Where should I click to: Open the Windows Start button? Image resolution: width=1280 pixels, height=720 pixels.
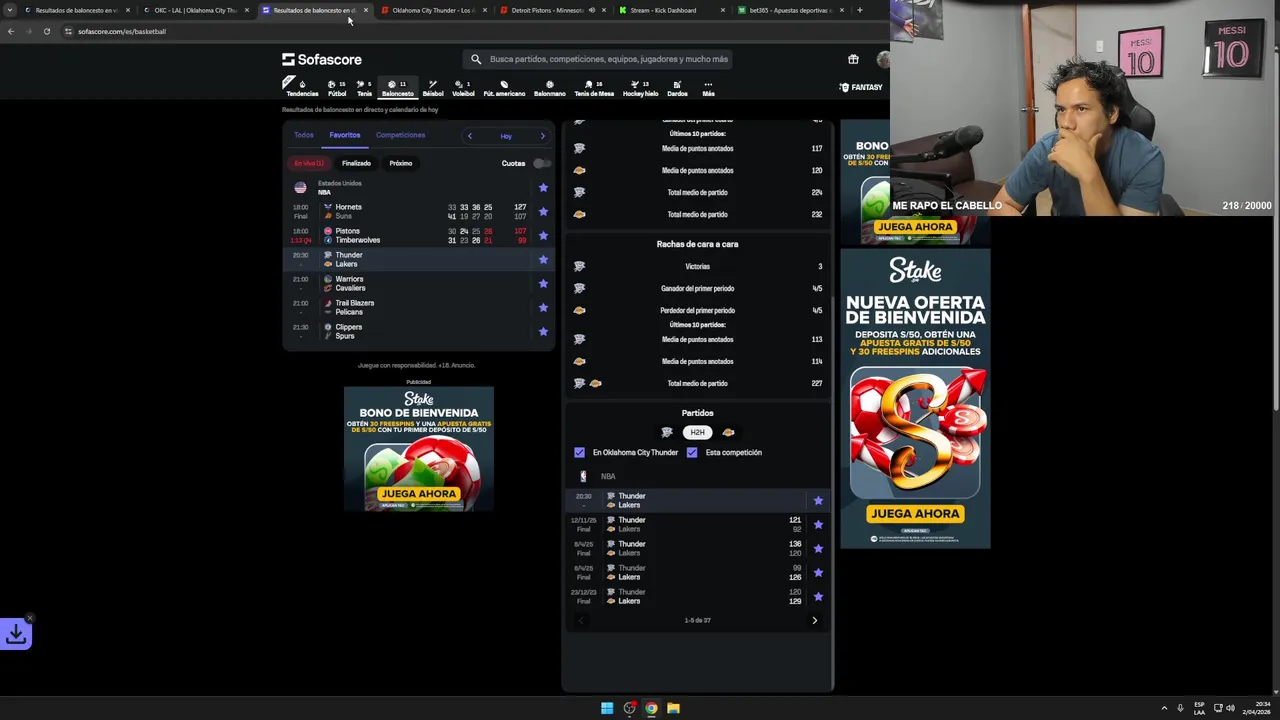click(x=607, y=708)
